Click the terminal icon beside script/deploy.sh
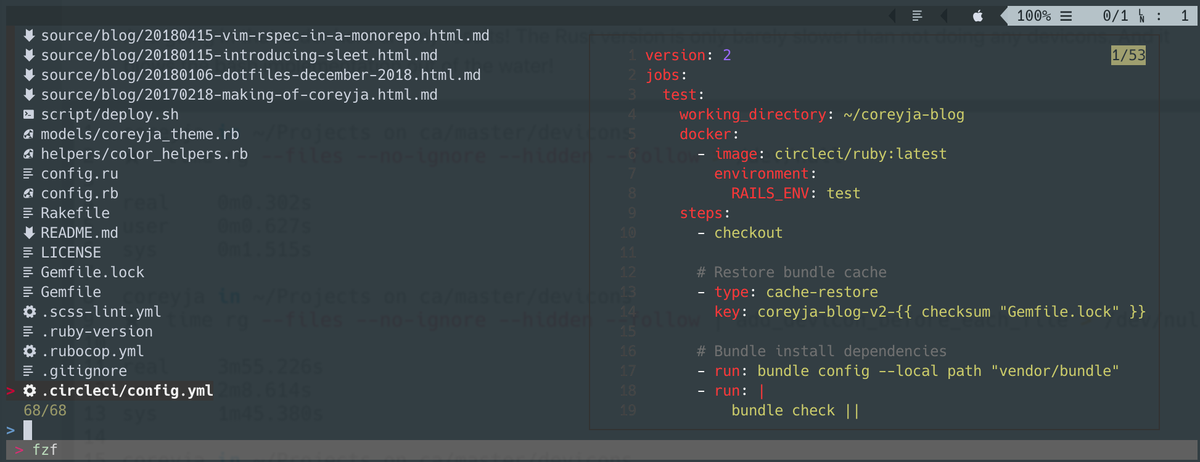This screenshot has height=462, width=1200. tap(30, 114)
